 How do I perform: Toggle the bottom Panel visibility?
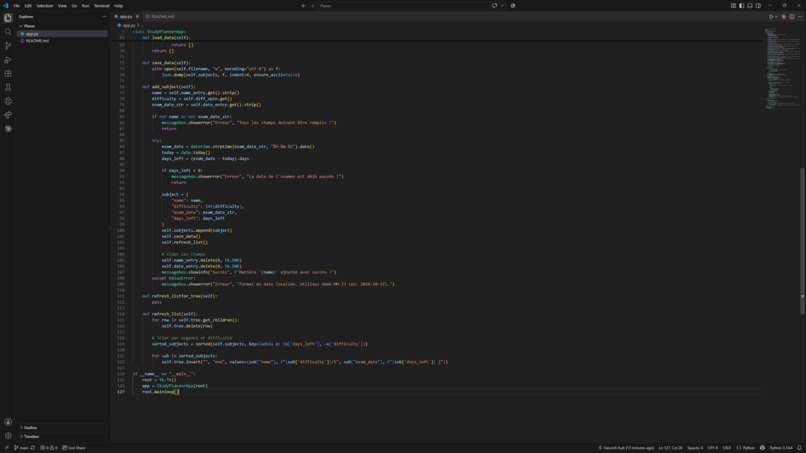pyautogui.click(x=750, y=6)
